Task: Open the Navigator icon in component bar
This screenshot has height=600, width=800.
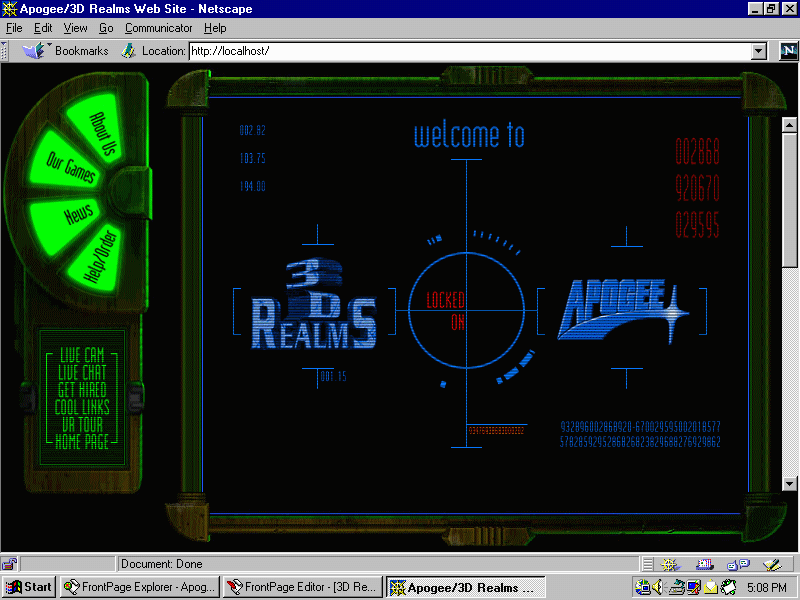Action: pos(670,564)
